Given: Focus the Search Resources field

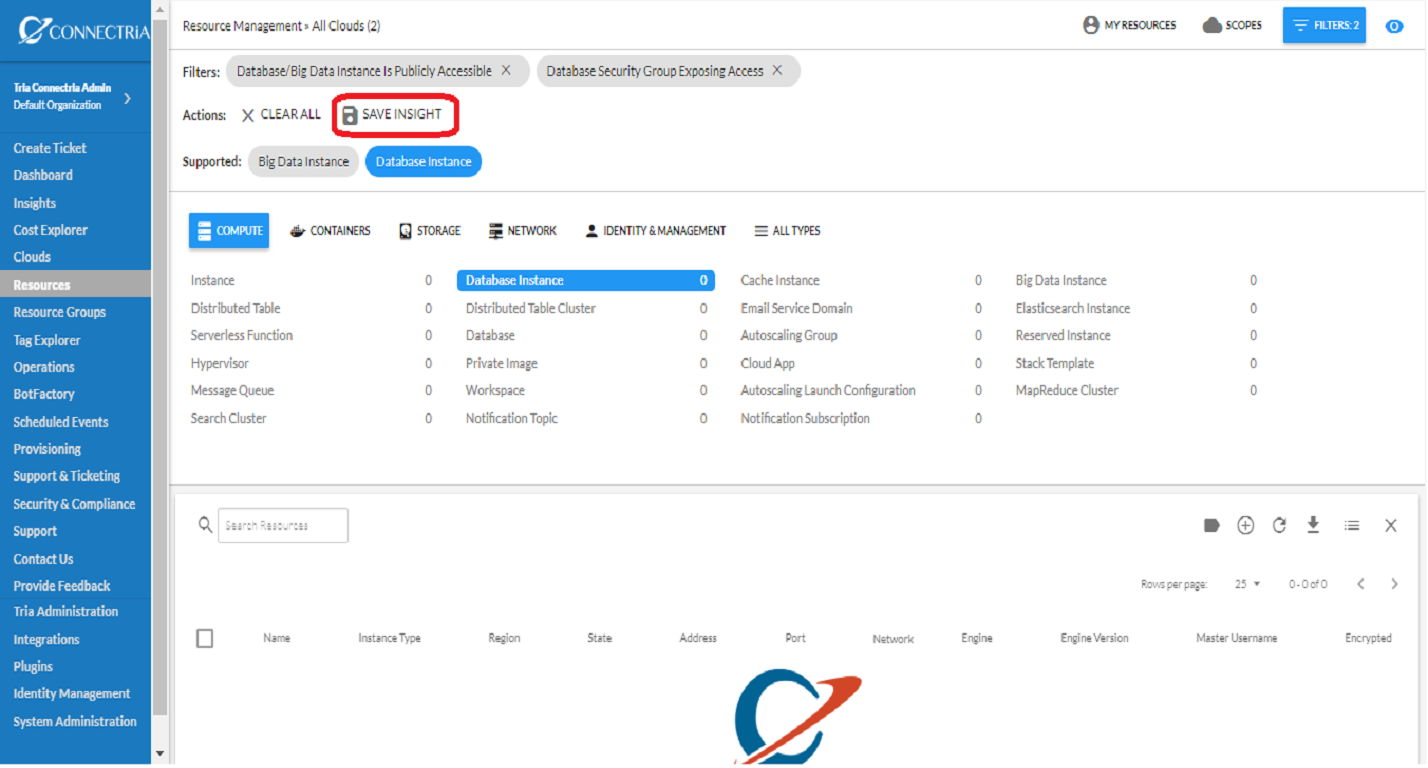Looking at the screenshot, I should click(283, 525).
